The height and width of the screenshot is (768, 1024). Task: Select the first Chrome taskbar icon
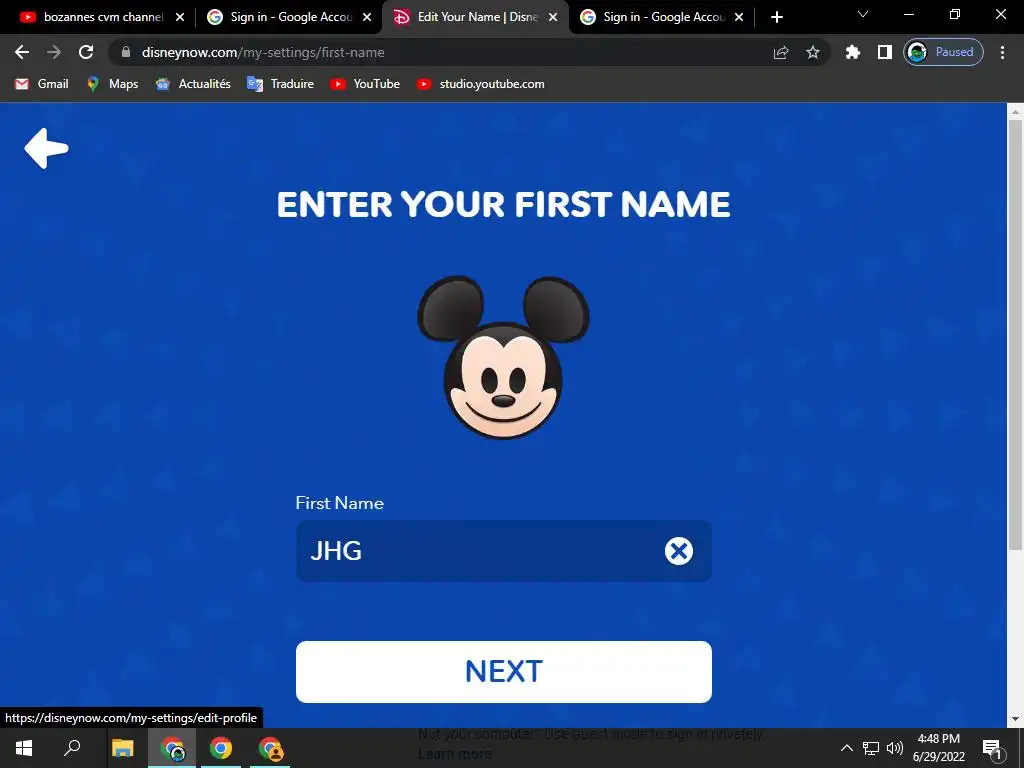(x=172, y=748)
